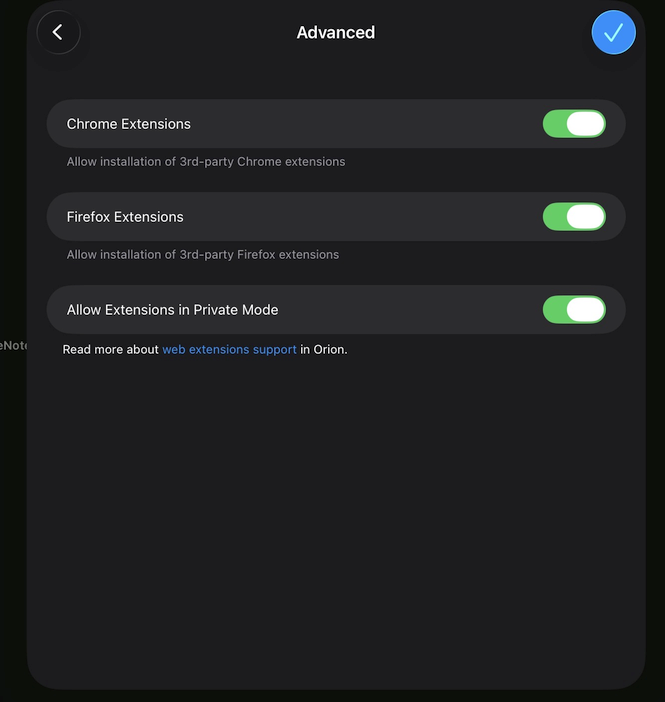Click the empty panel area below the settings
The image size is (665, 702).
click(336, 520)
